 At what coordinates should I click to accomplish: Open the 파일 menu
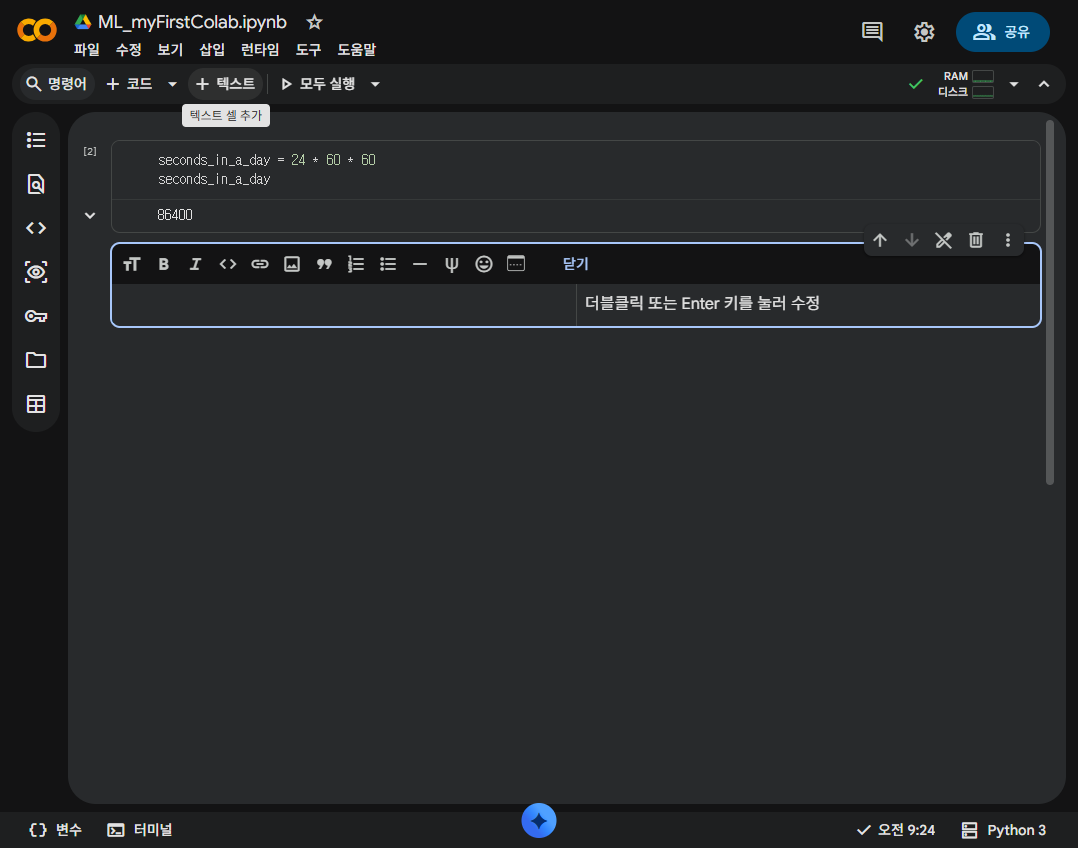tap(87, 50)
